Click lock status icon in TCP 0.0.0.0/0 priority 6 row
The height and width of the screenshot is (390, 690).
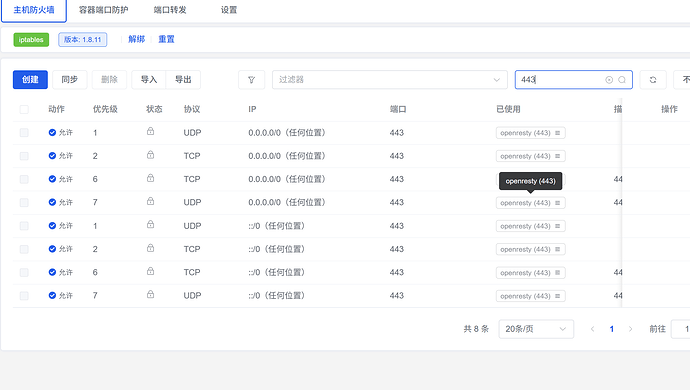(x=150, y=178)
